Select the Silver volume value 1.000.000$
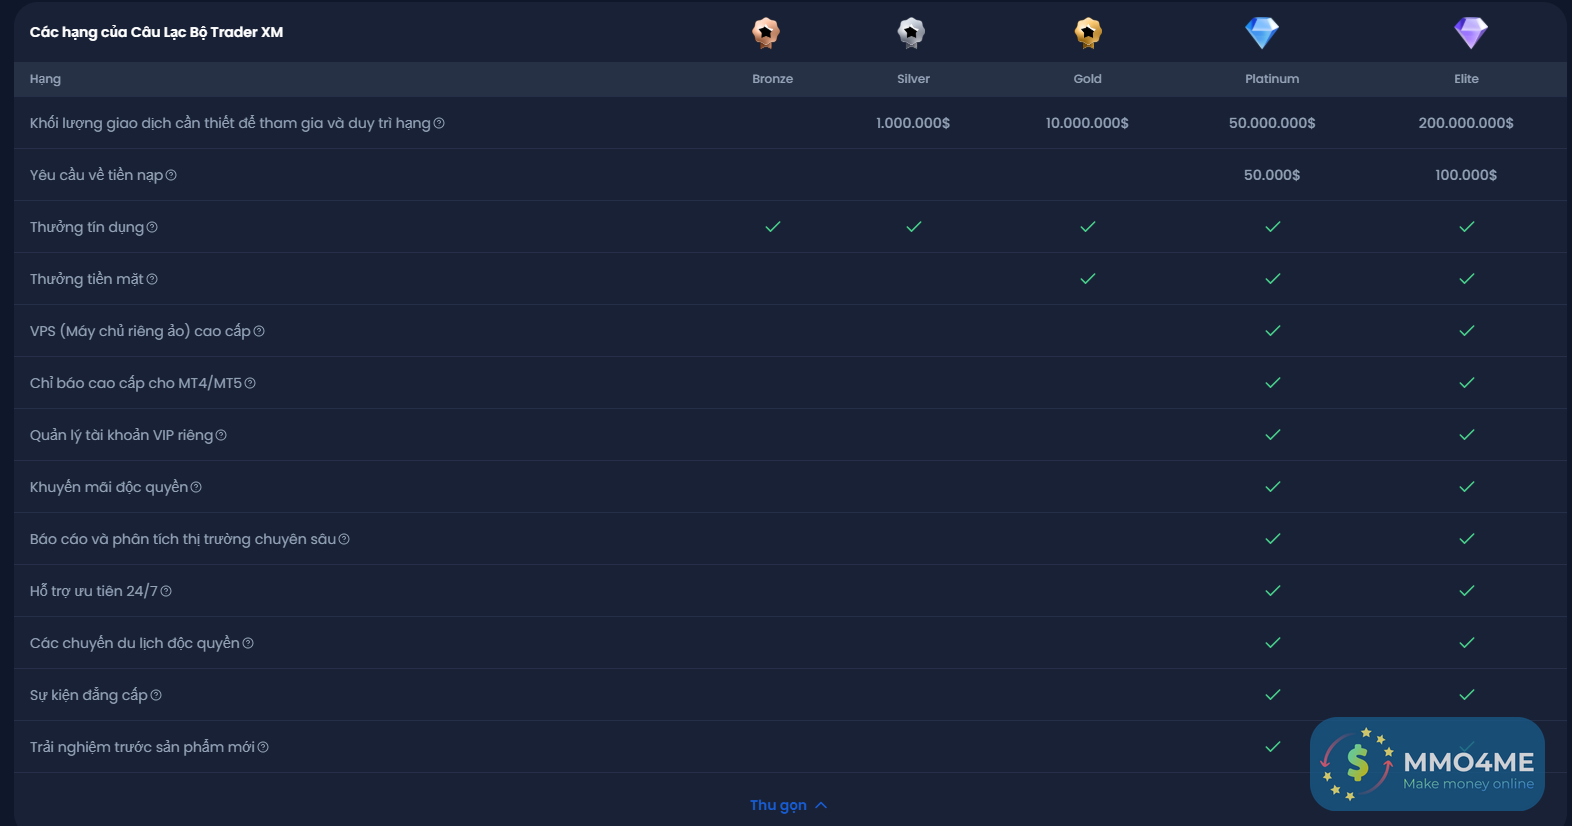The image size is (1572, 826). 913,123
